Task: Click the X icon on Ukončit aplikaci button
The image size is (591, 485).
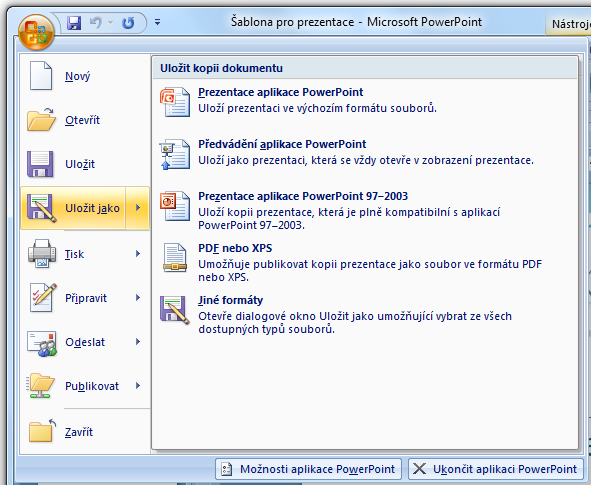Action: click(419, 469)
